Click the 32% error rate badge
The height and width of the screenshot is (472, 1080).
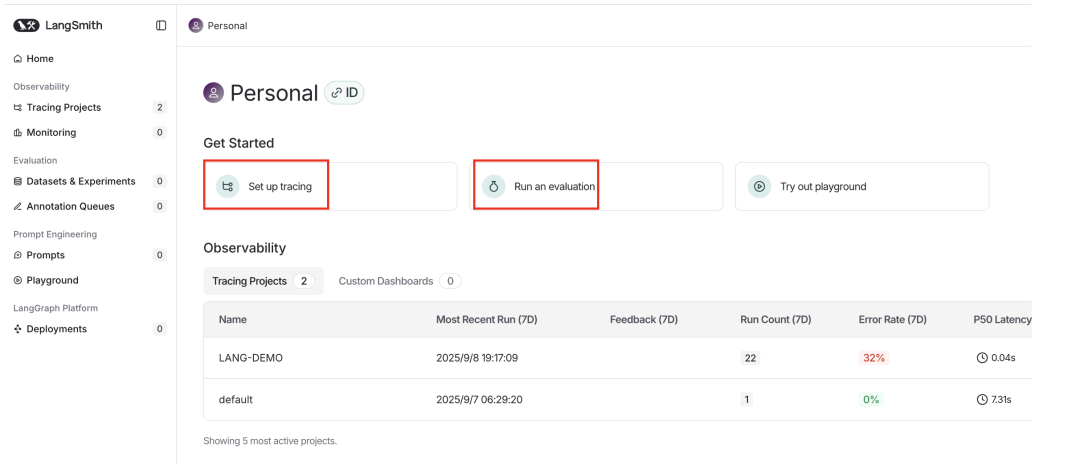tap(874, 358)
